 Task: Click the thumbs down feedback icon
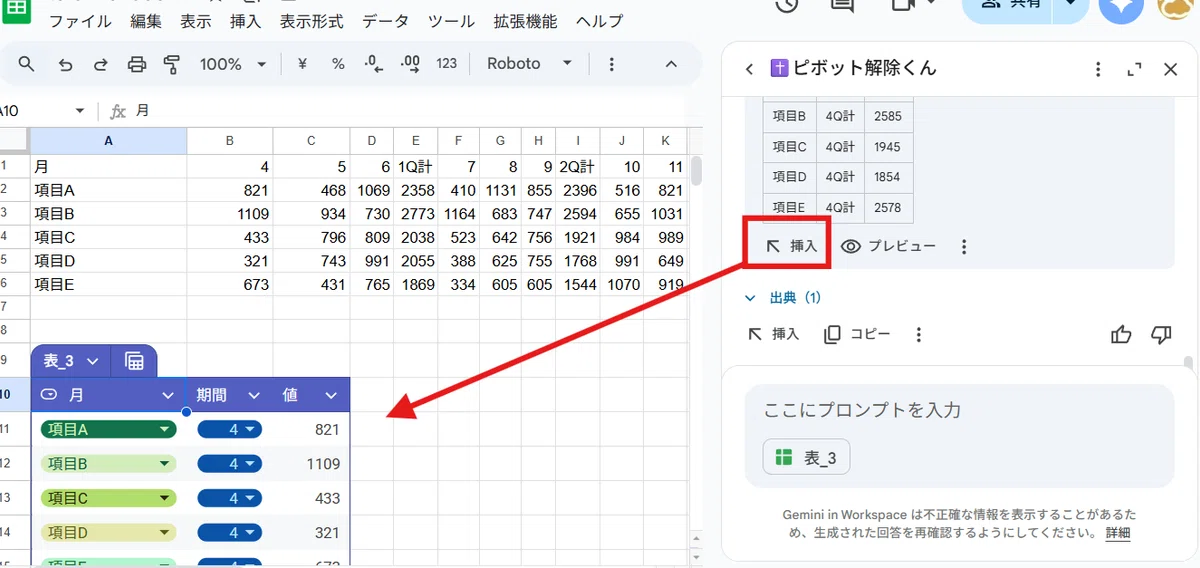[x=1160, y=334]
